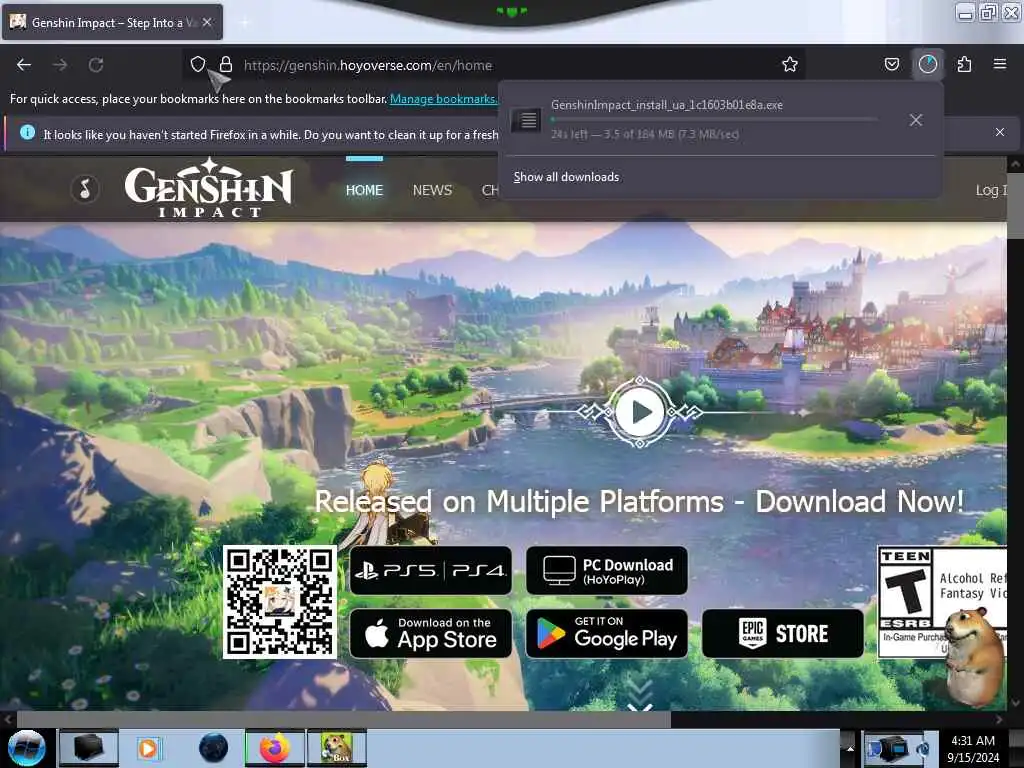Open a new tab with plus button

[245, 22]
